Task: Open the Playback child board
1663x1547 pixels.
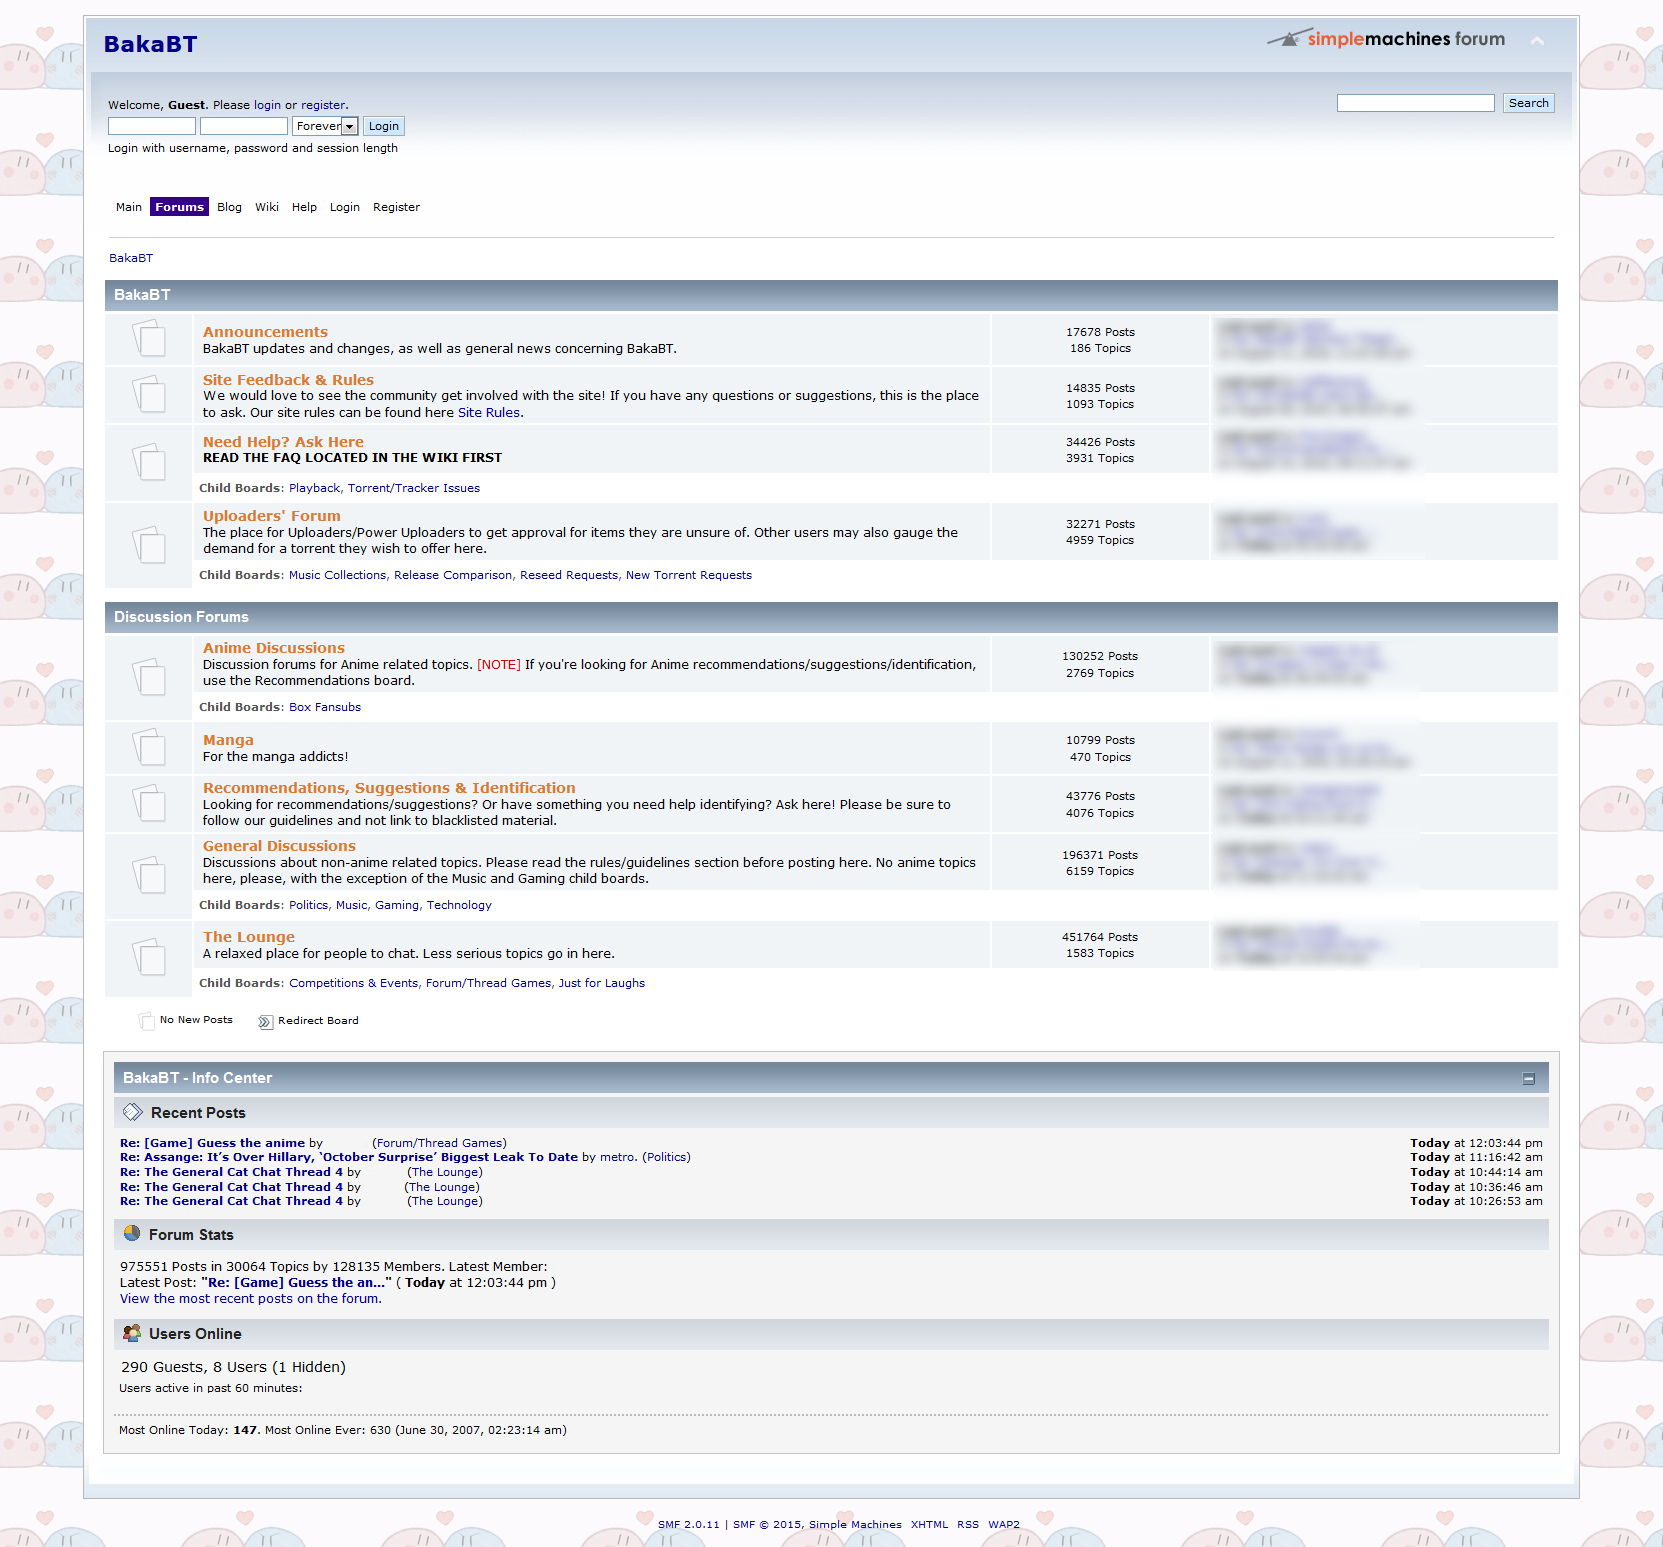Action: (314, 488)
